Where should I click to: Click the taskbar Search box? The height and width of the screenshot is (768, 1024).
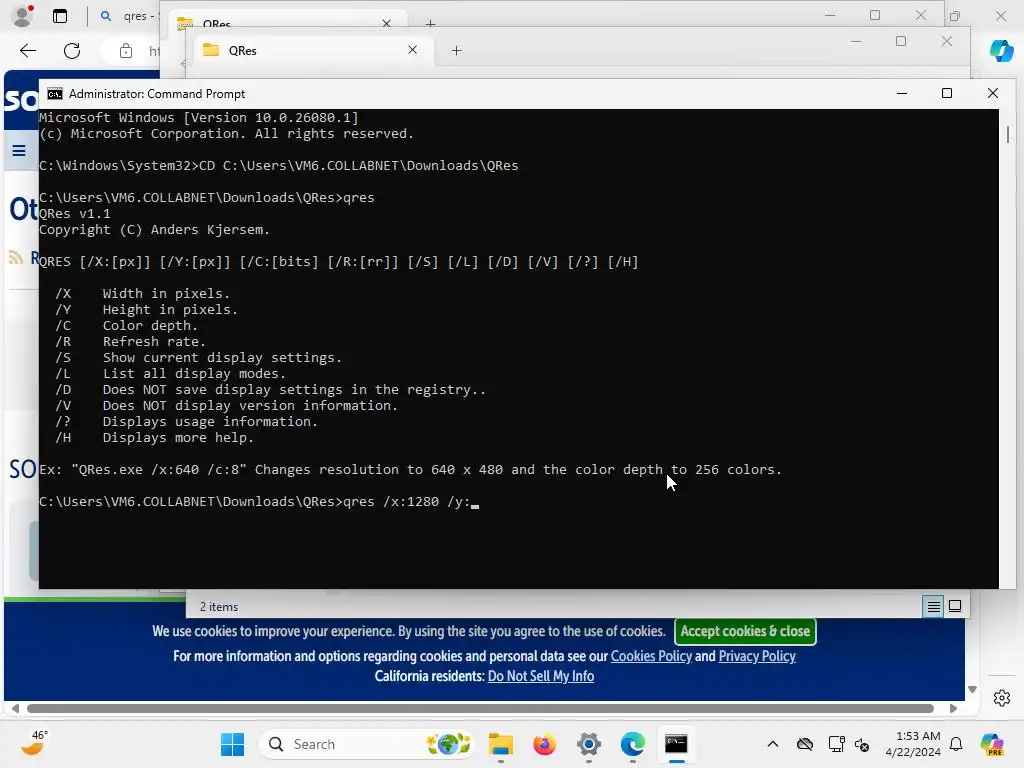tap(367, 744)
